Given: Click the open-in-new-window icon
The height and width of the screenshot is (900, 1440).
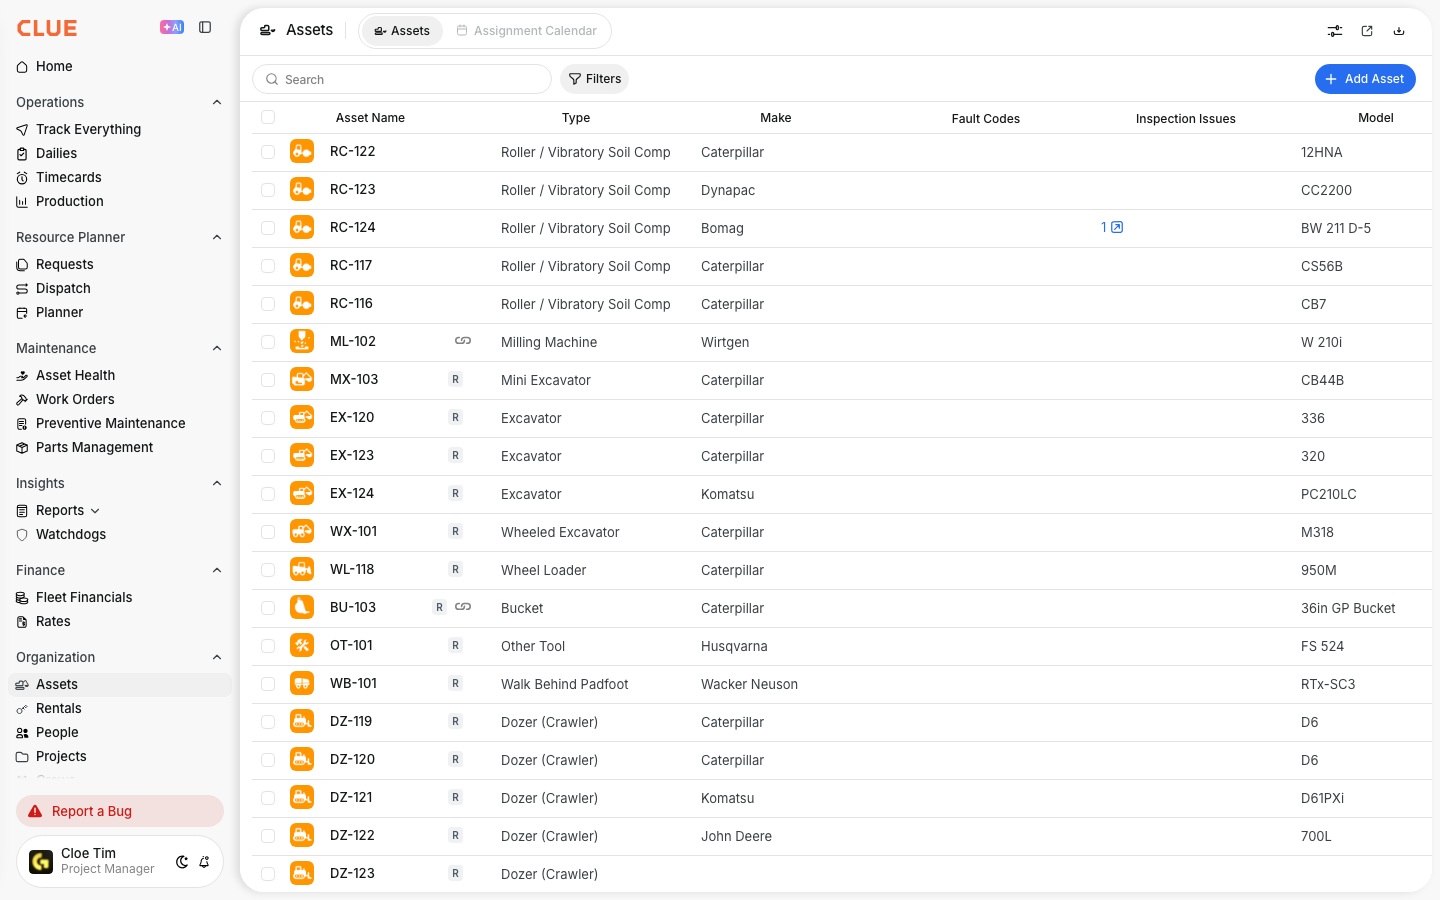Looking at the screenshot, I should [x=1367, y=31].
